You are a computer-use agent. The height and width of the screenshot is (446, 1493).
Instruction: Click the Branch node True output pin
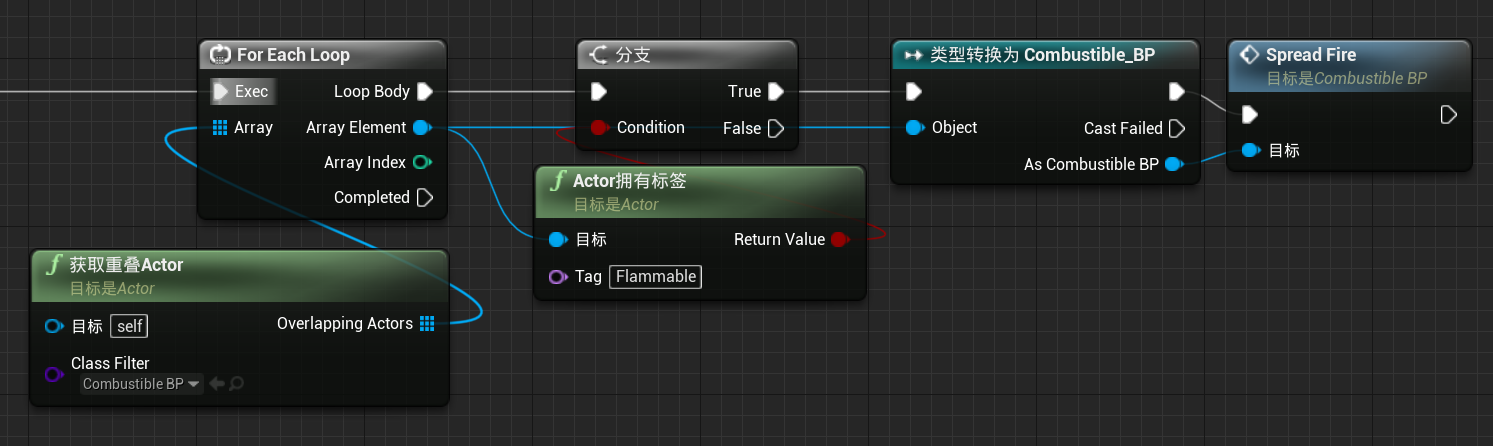[775, 92]
